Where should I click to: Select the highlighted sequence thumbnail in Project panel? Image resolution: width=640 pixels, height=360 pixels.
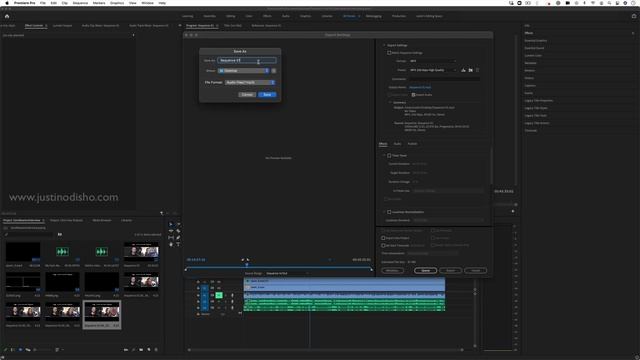pyautogui.click(x=102, y=313)
